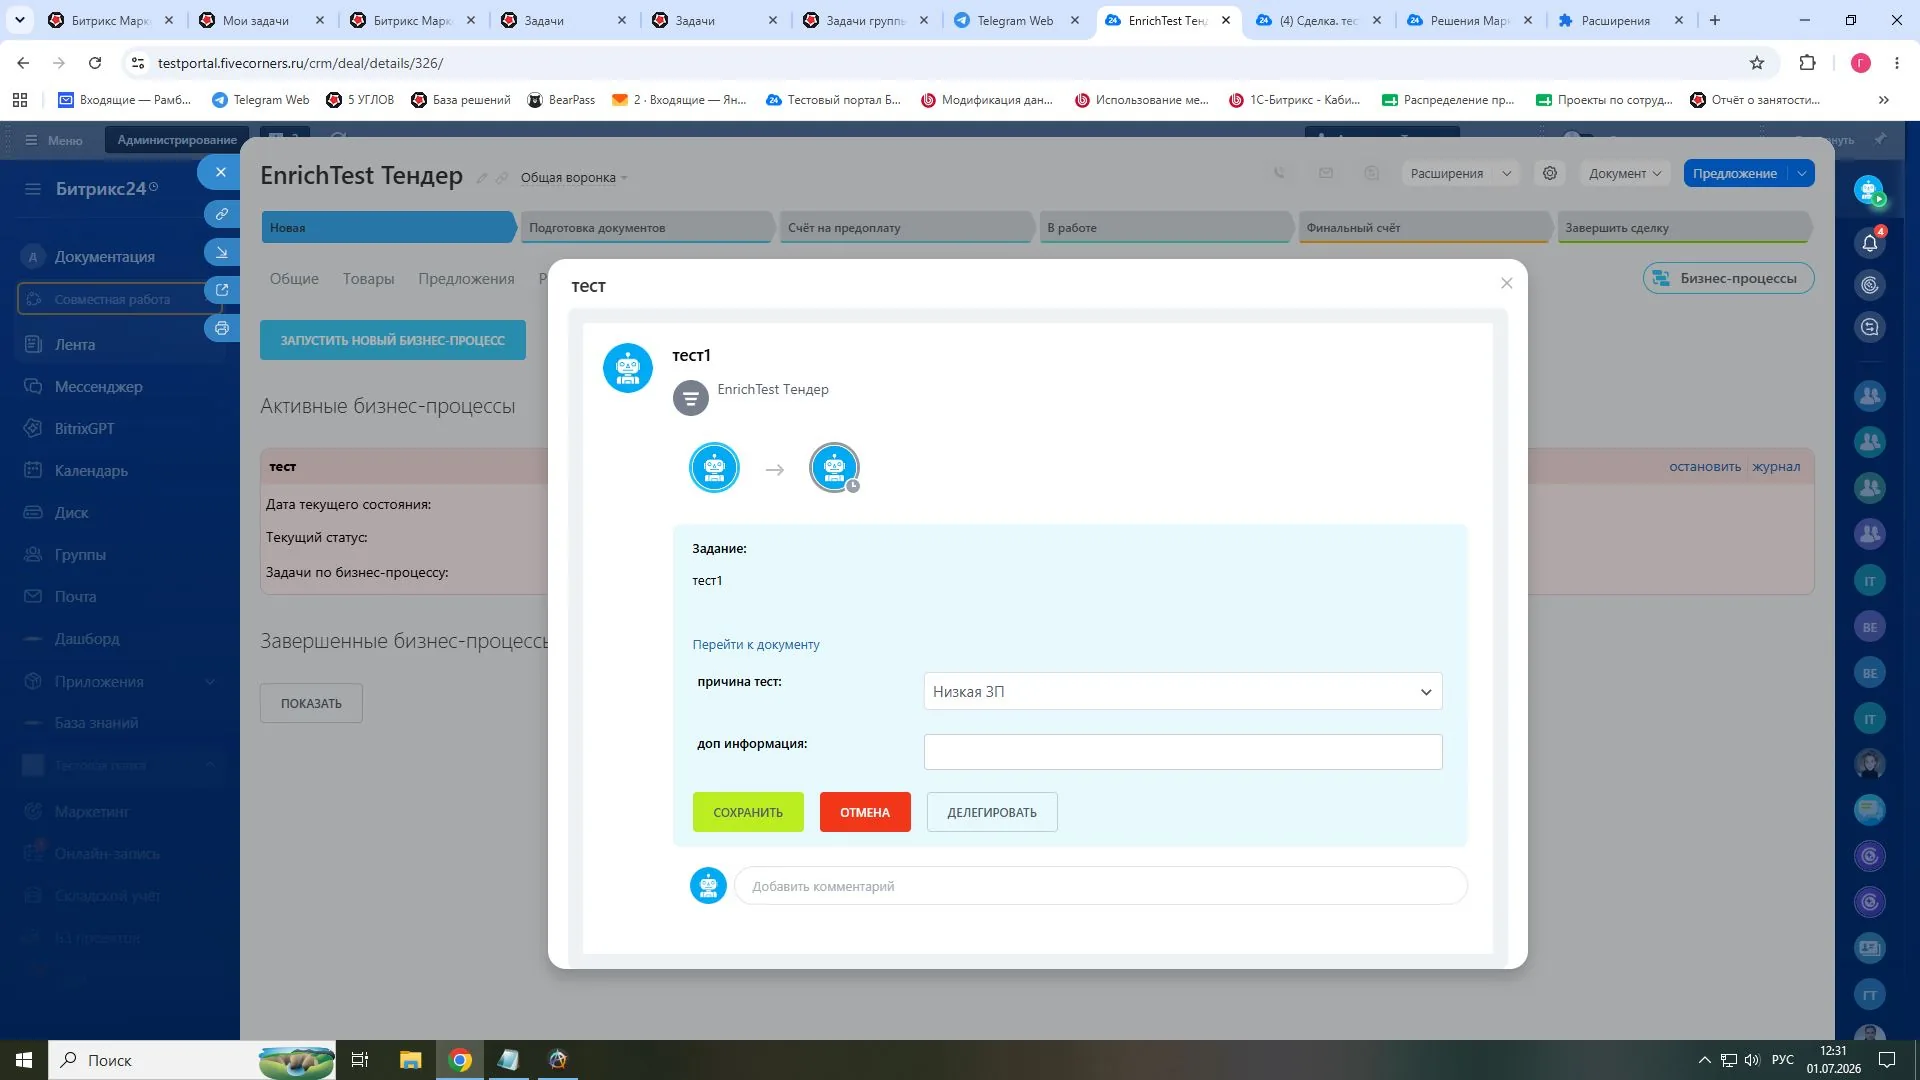Open the Общие tab
Image resolution: width=1920 pixels, height=1080 pixels.
(x=294, y=279)
